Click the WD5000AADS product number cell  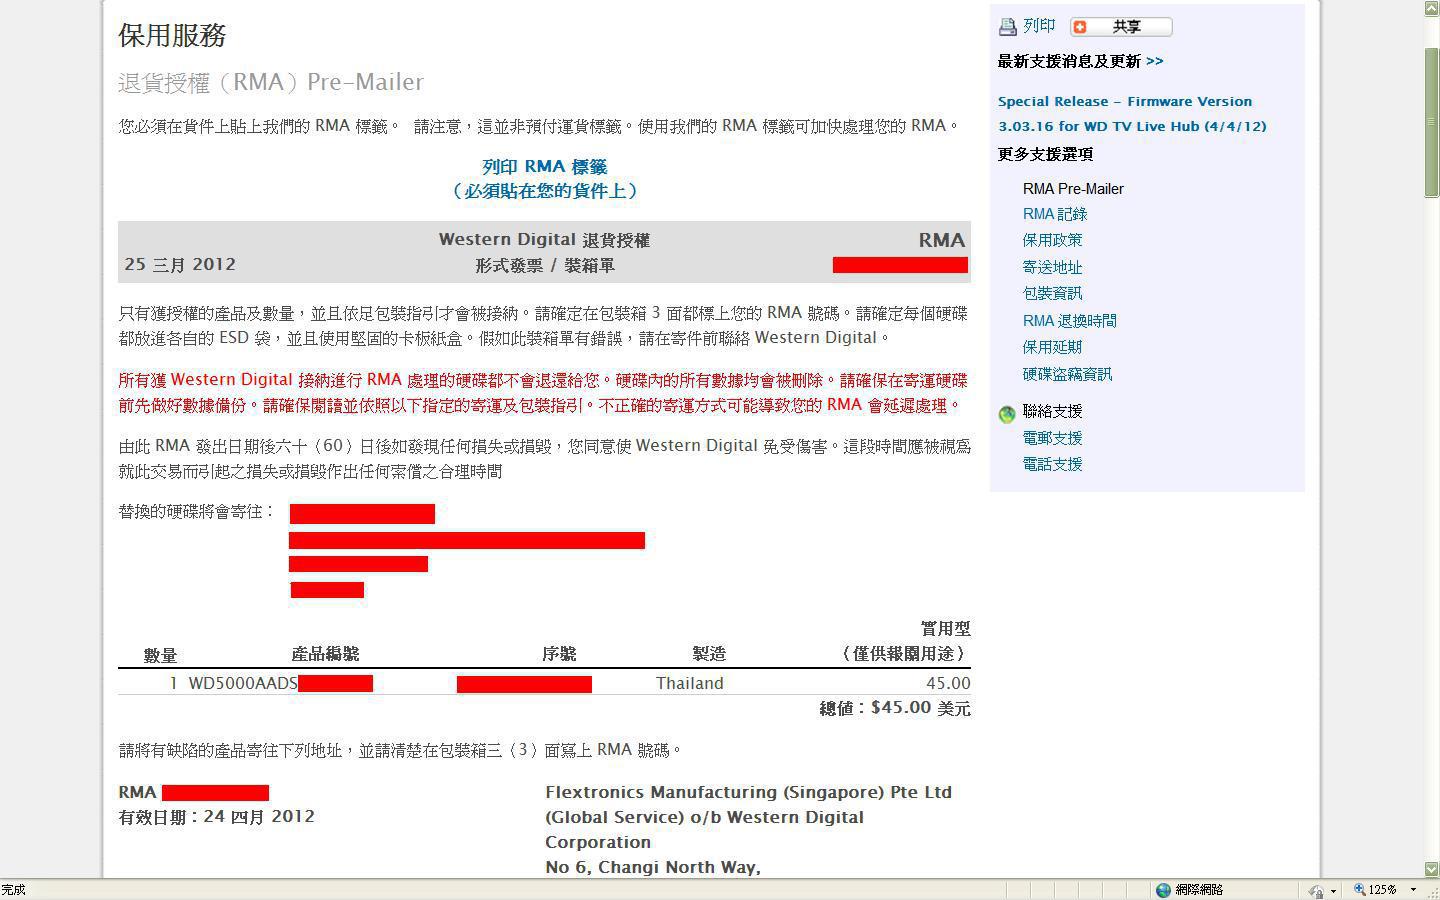click(243, 683)
